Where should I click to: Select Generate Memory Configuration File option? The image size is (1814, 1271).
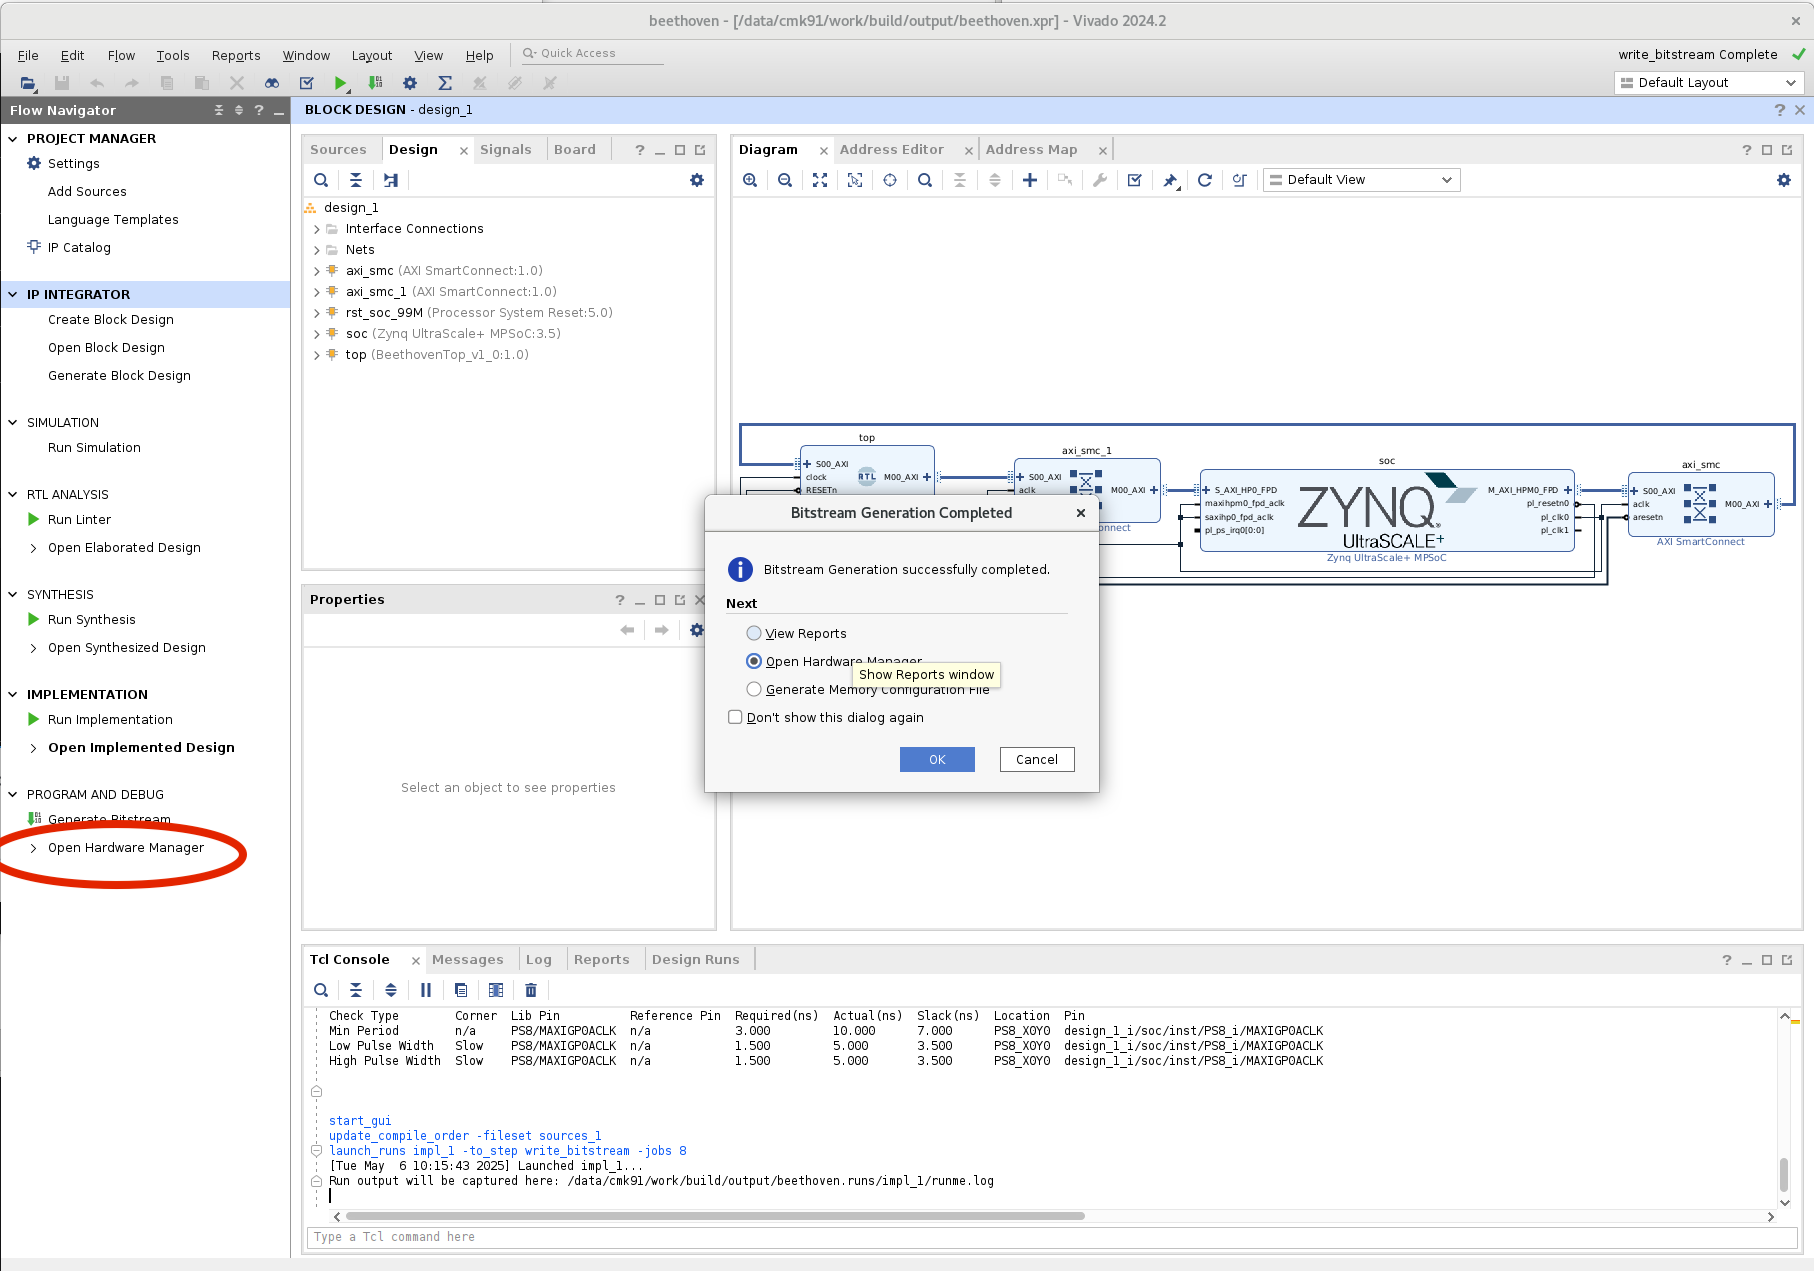pos(754,689)
